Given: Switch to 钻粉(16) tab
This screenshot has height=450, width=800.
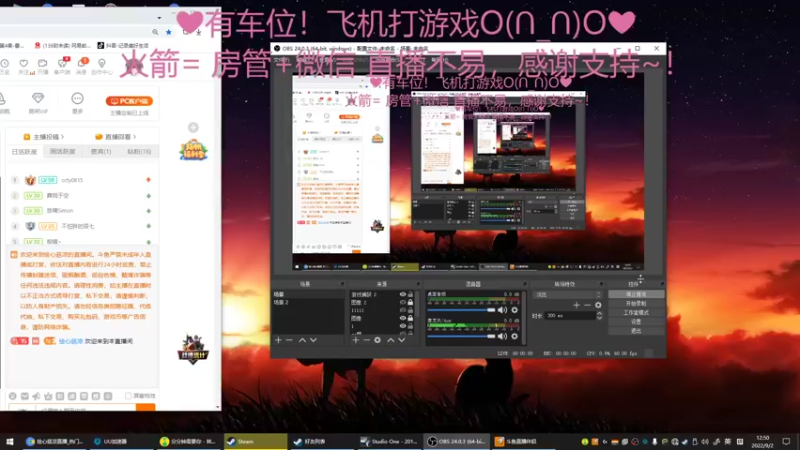Looking at the screenshot, I should point(139,152).
